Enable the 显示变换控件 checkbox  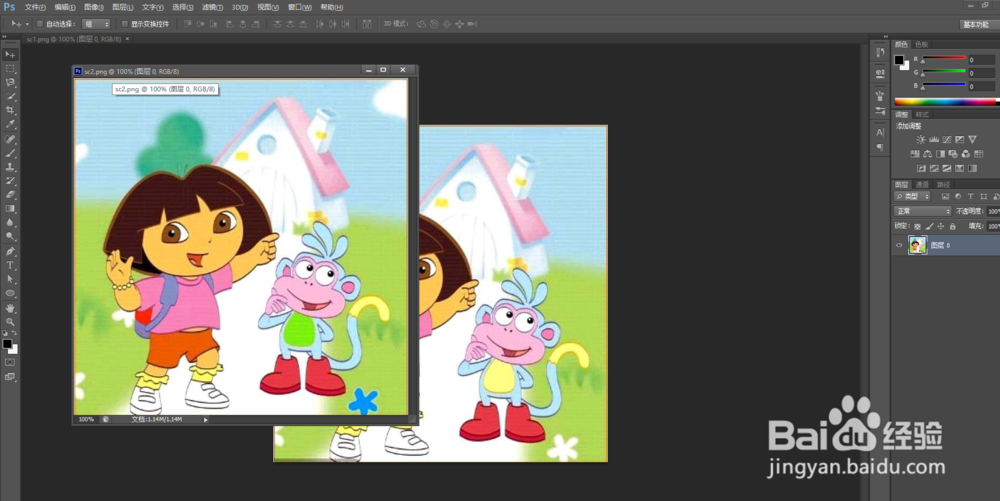[x=124, y=24]
